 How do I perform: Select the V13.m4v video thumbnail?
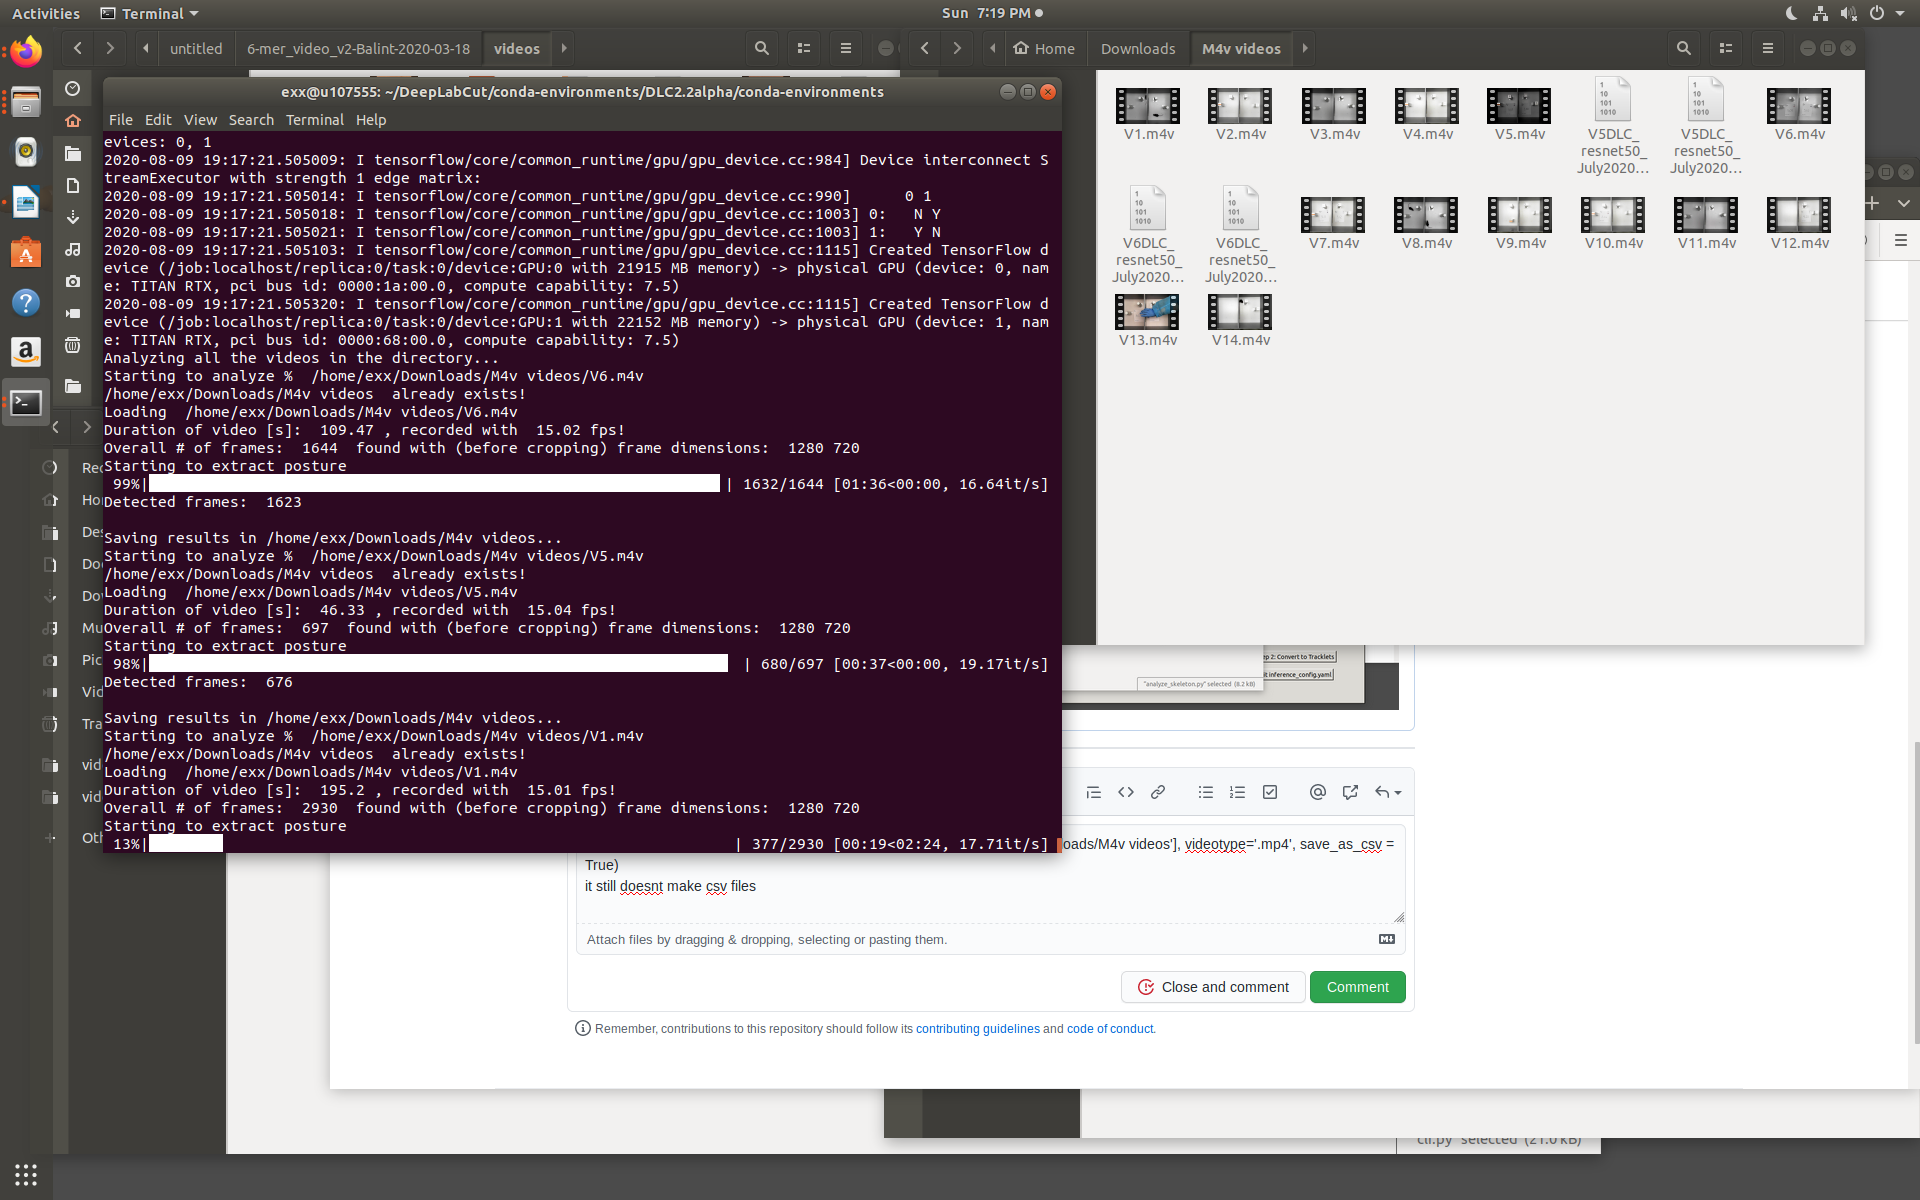[x=1146, y=311]
